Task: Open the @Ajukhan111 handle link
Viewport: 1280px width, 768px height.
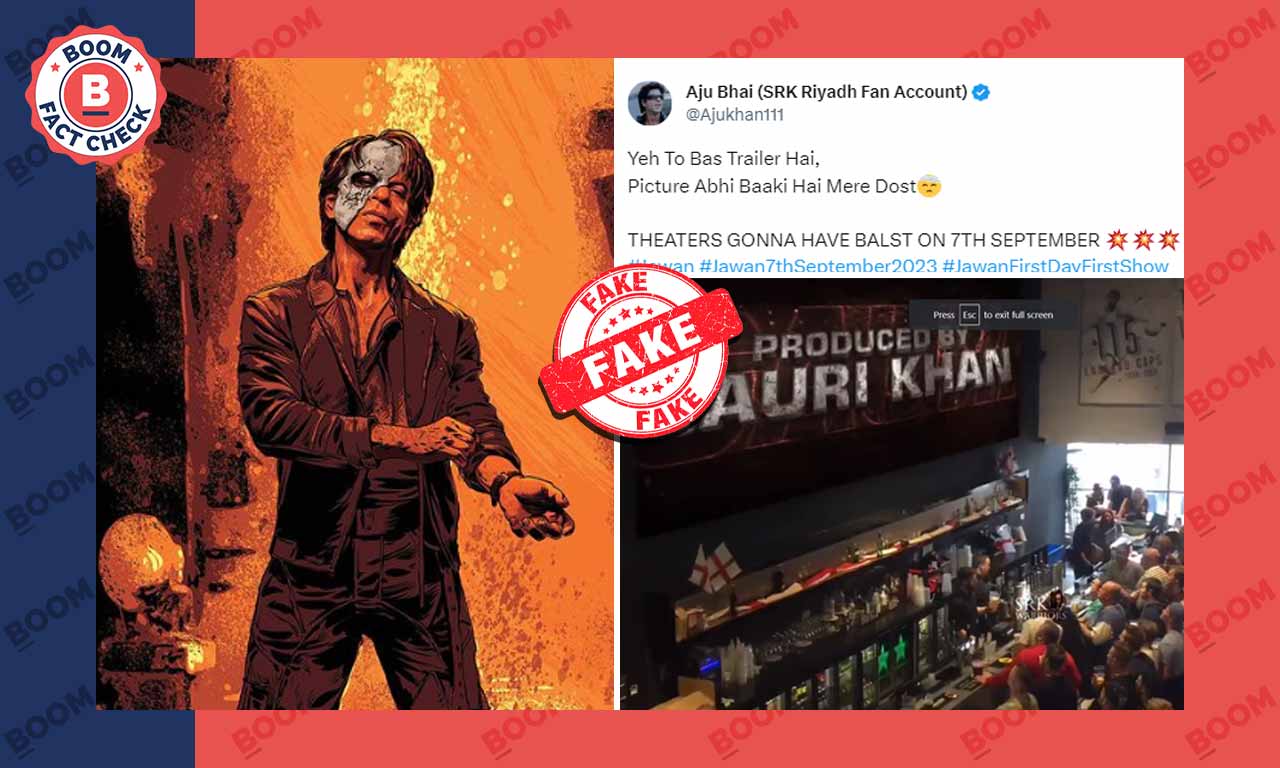Action: coord(735,115)
